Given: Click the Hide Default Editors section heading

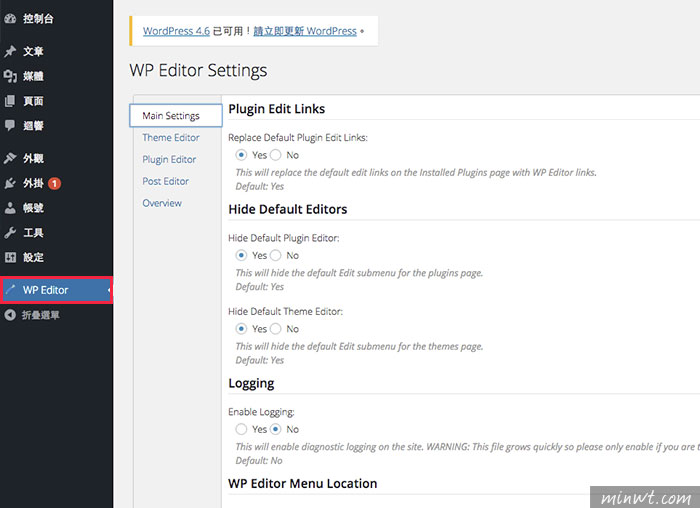Looking at the screenshot, I should click(x=288, y=209).
